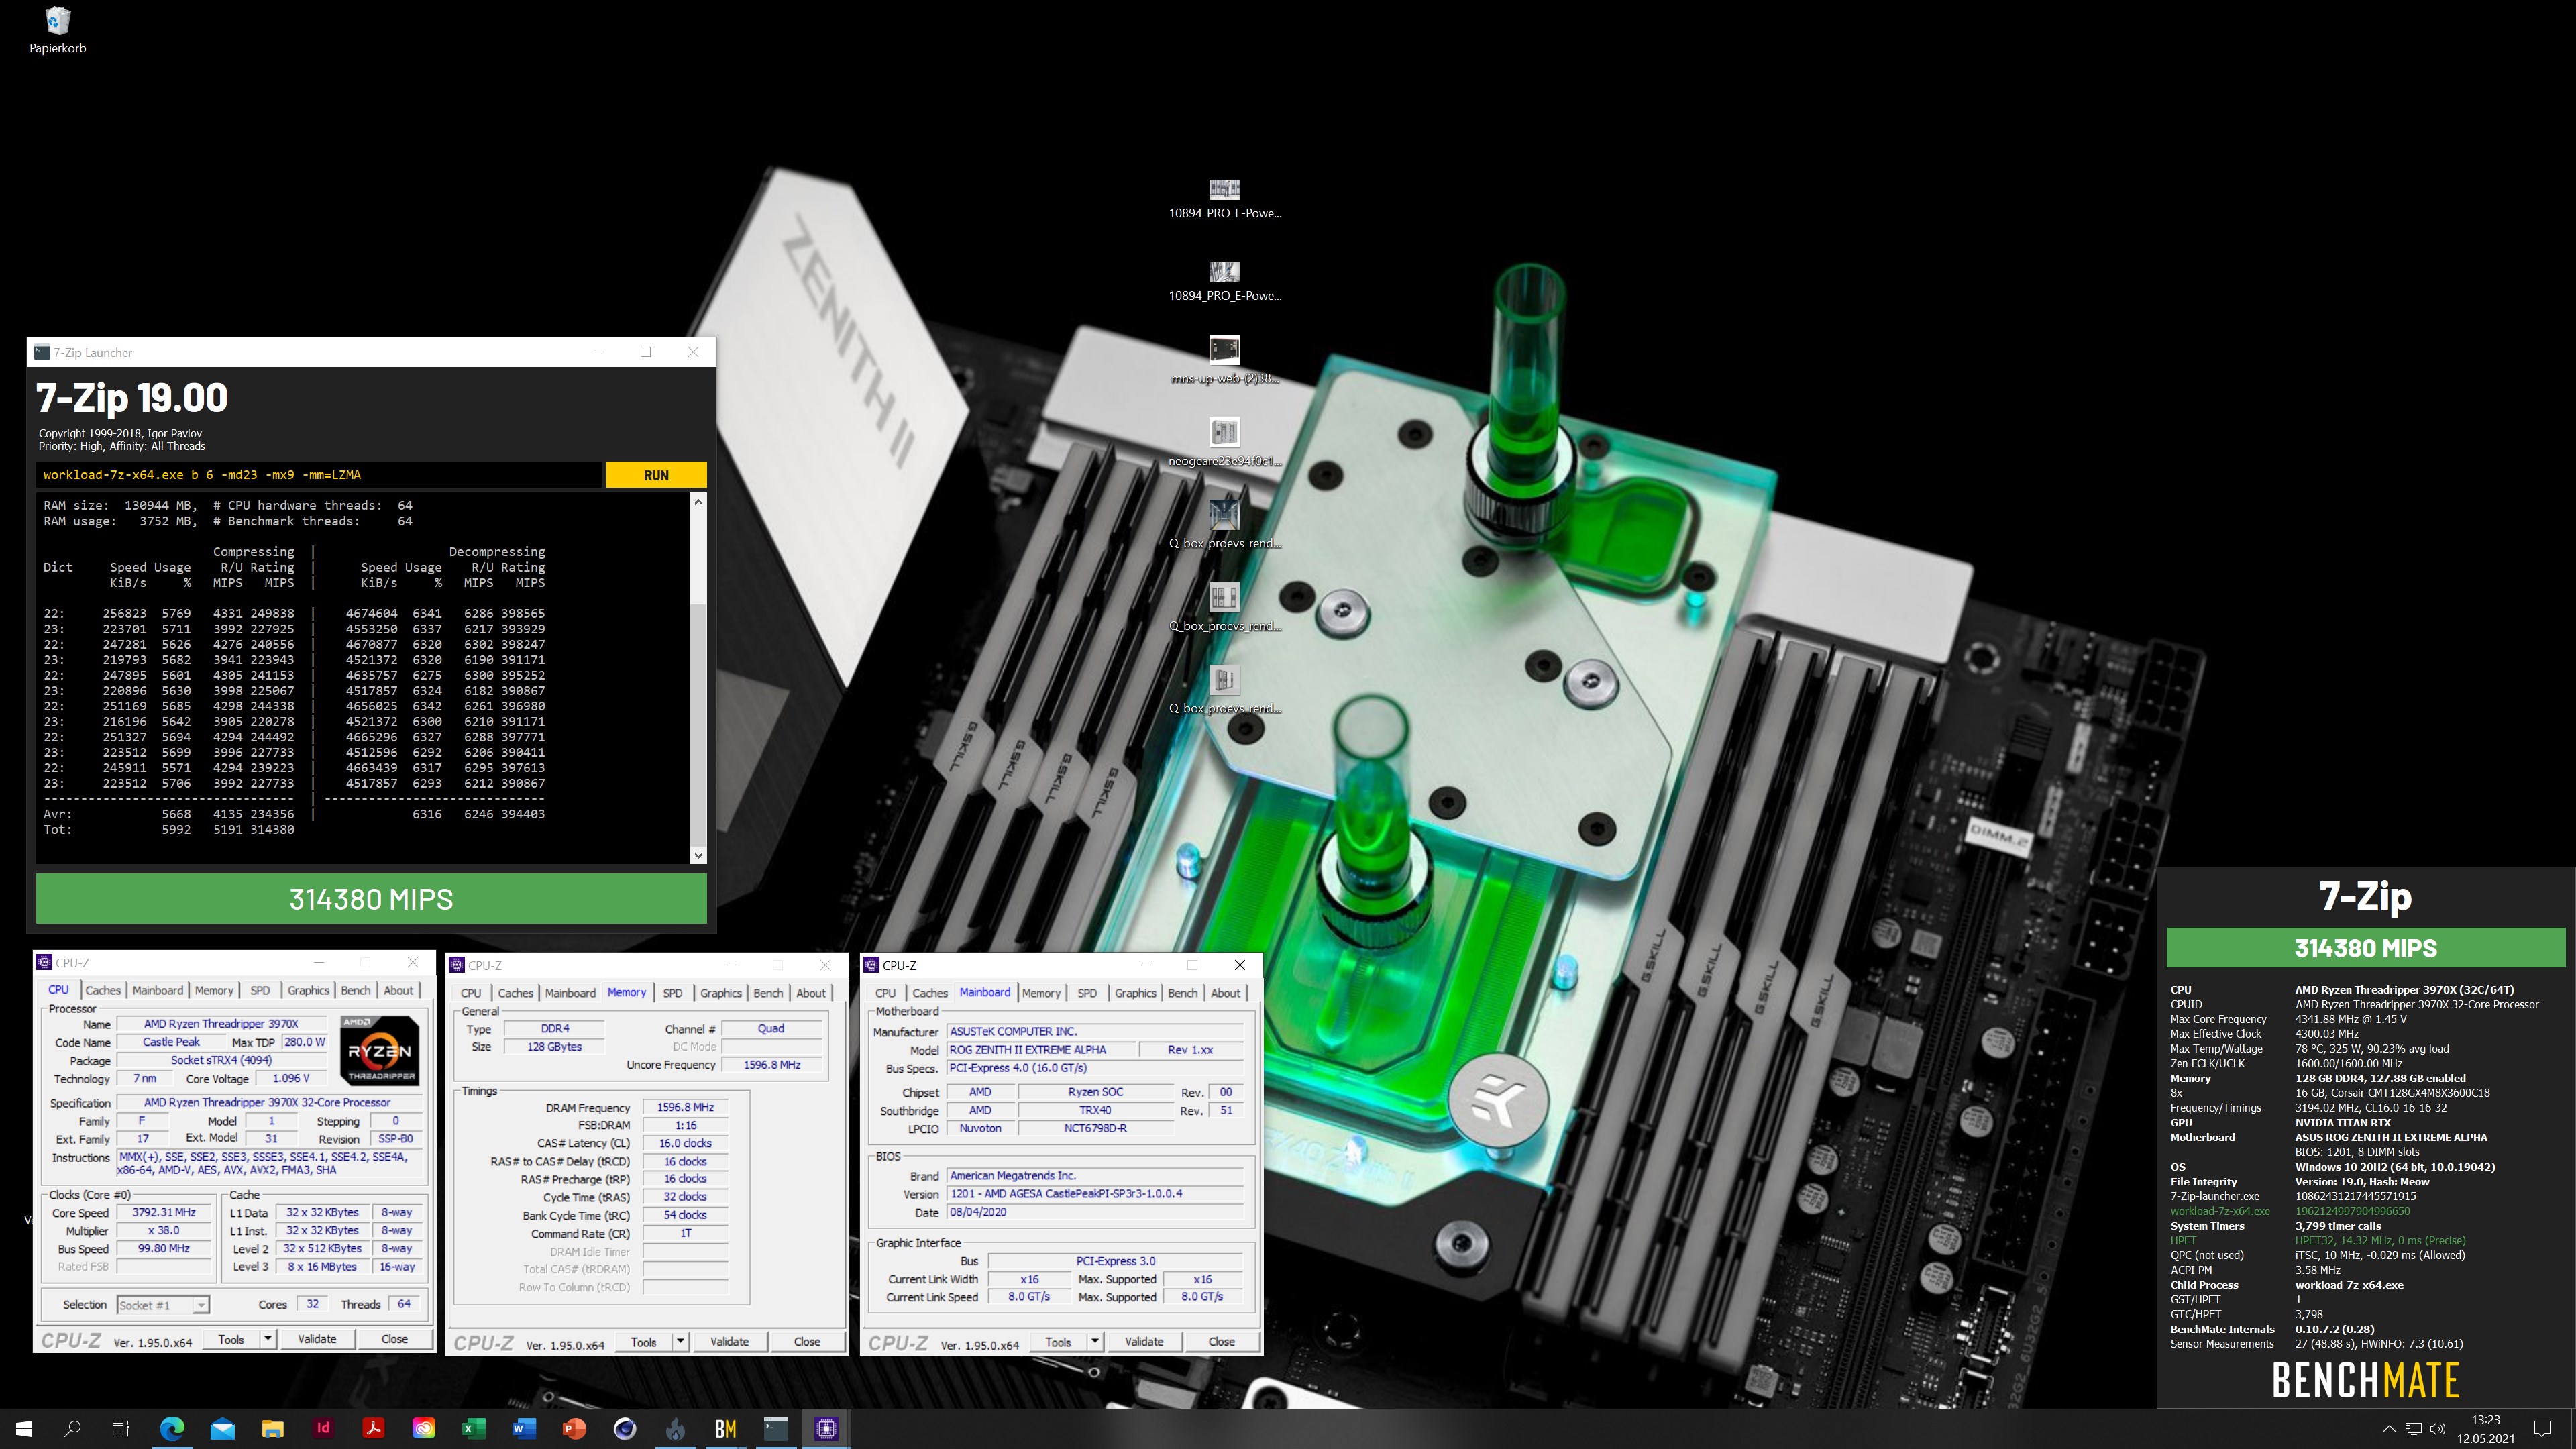Click the BENCHMATE logo in result panel
Screen dimensions: 2576x1449
2366,1381
